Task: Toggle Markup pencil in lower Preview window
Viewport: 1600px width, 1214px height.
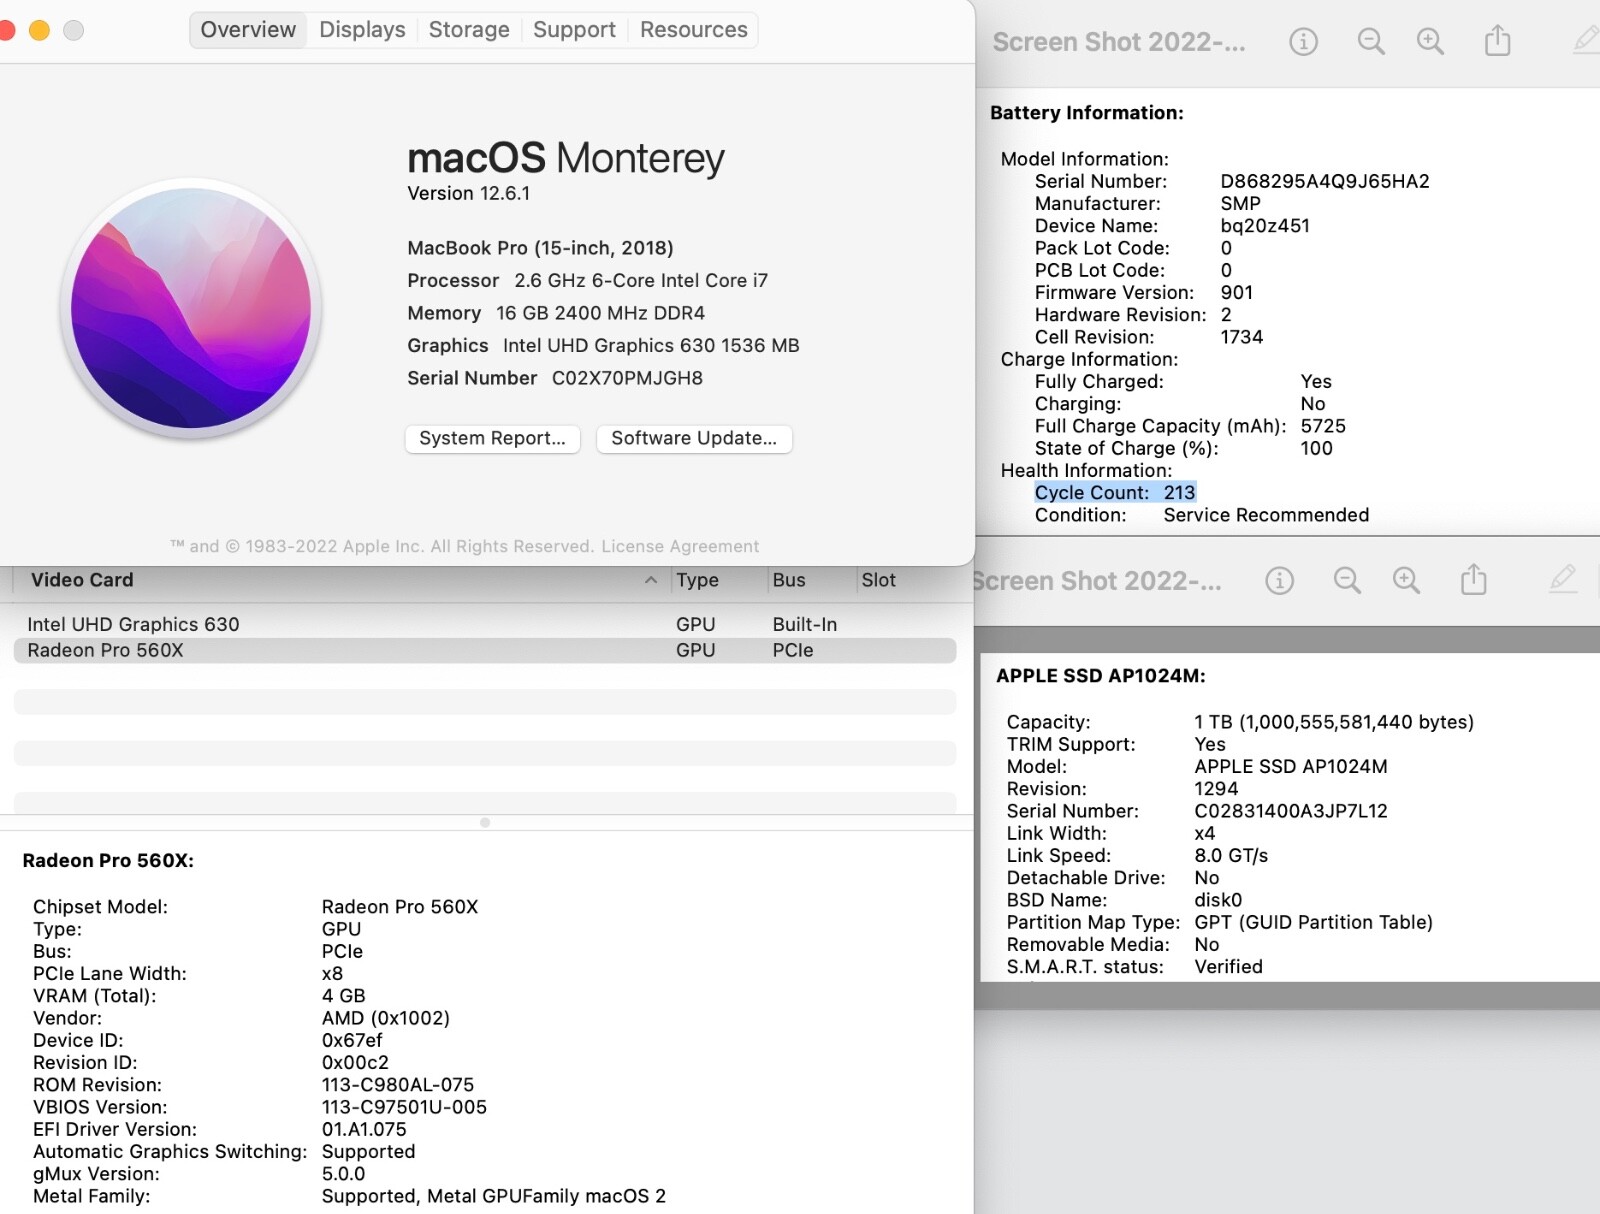Action: click(1562, 579)
